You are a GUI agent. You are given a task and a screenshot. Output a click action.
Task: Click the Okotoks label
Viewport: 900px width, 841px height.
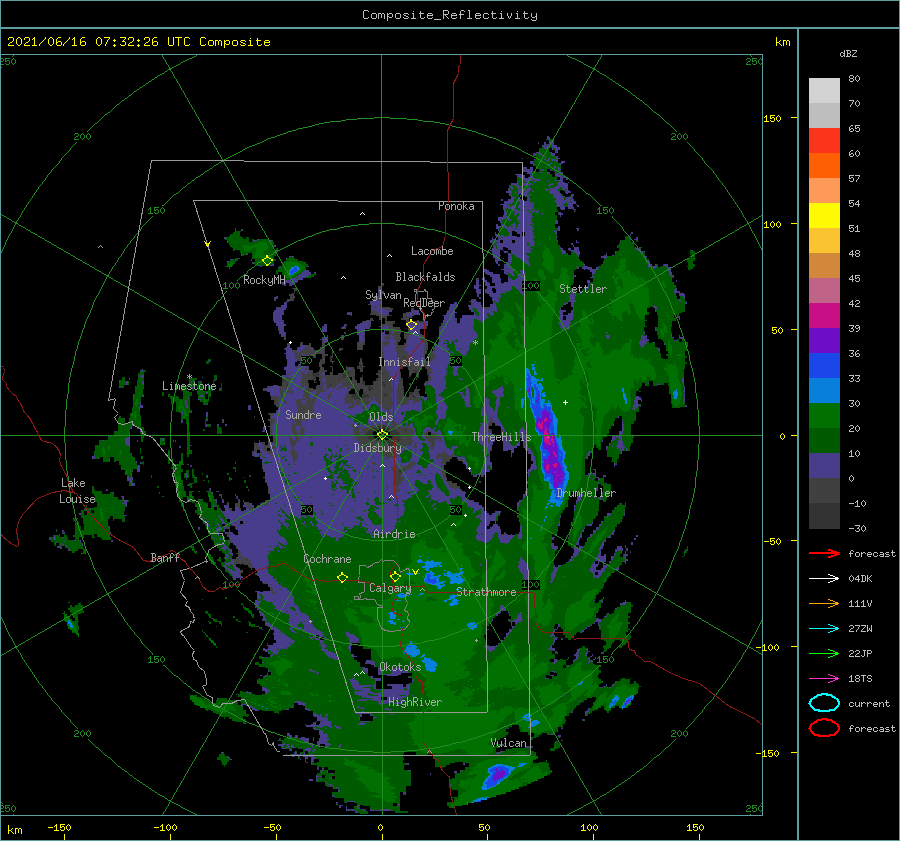point(400,667)
